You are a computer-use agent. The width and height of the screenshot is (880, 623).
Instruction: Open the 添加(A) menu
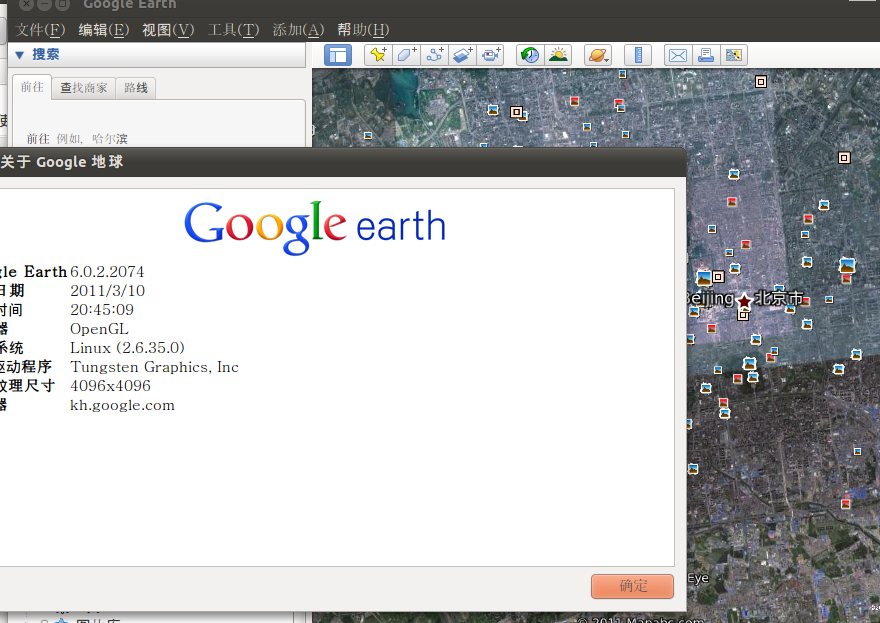(299, 30)
